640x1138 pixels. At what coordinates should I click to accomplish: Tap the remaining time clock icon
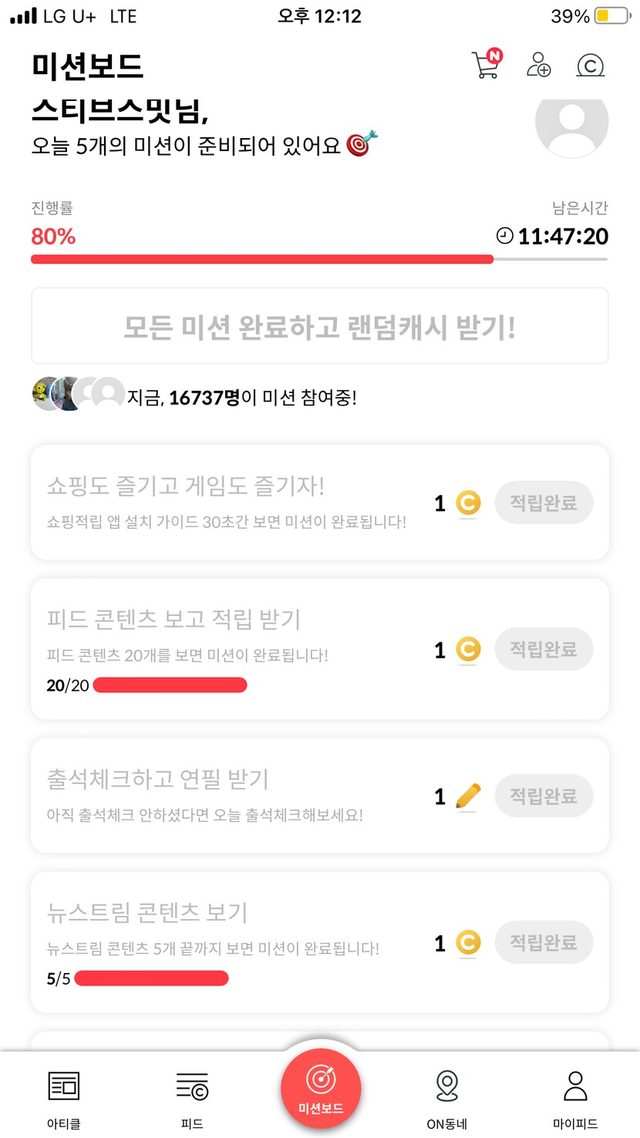tap(505, 236)
